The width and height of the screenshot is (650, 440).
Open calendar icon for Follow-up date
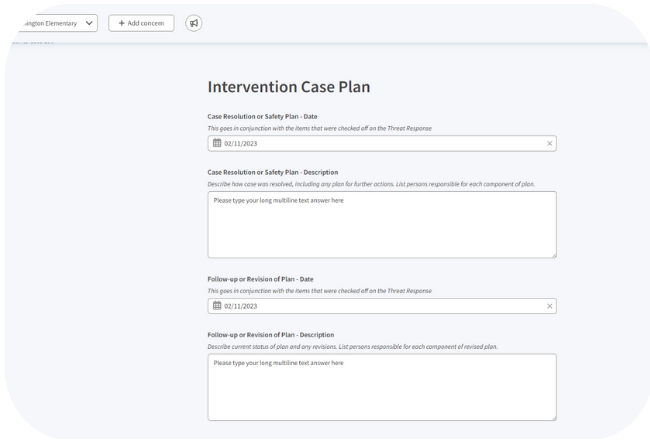(217, 306)
